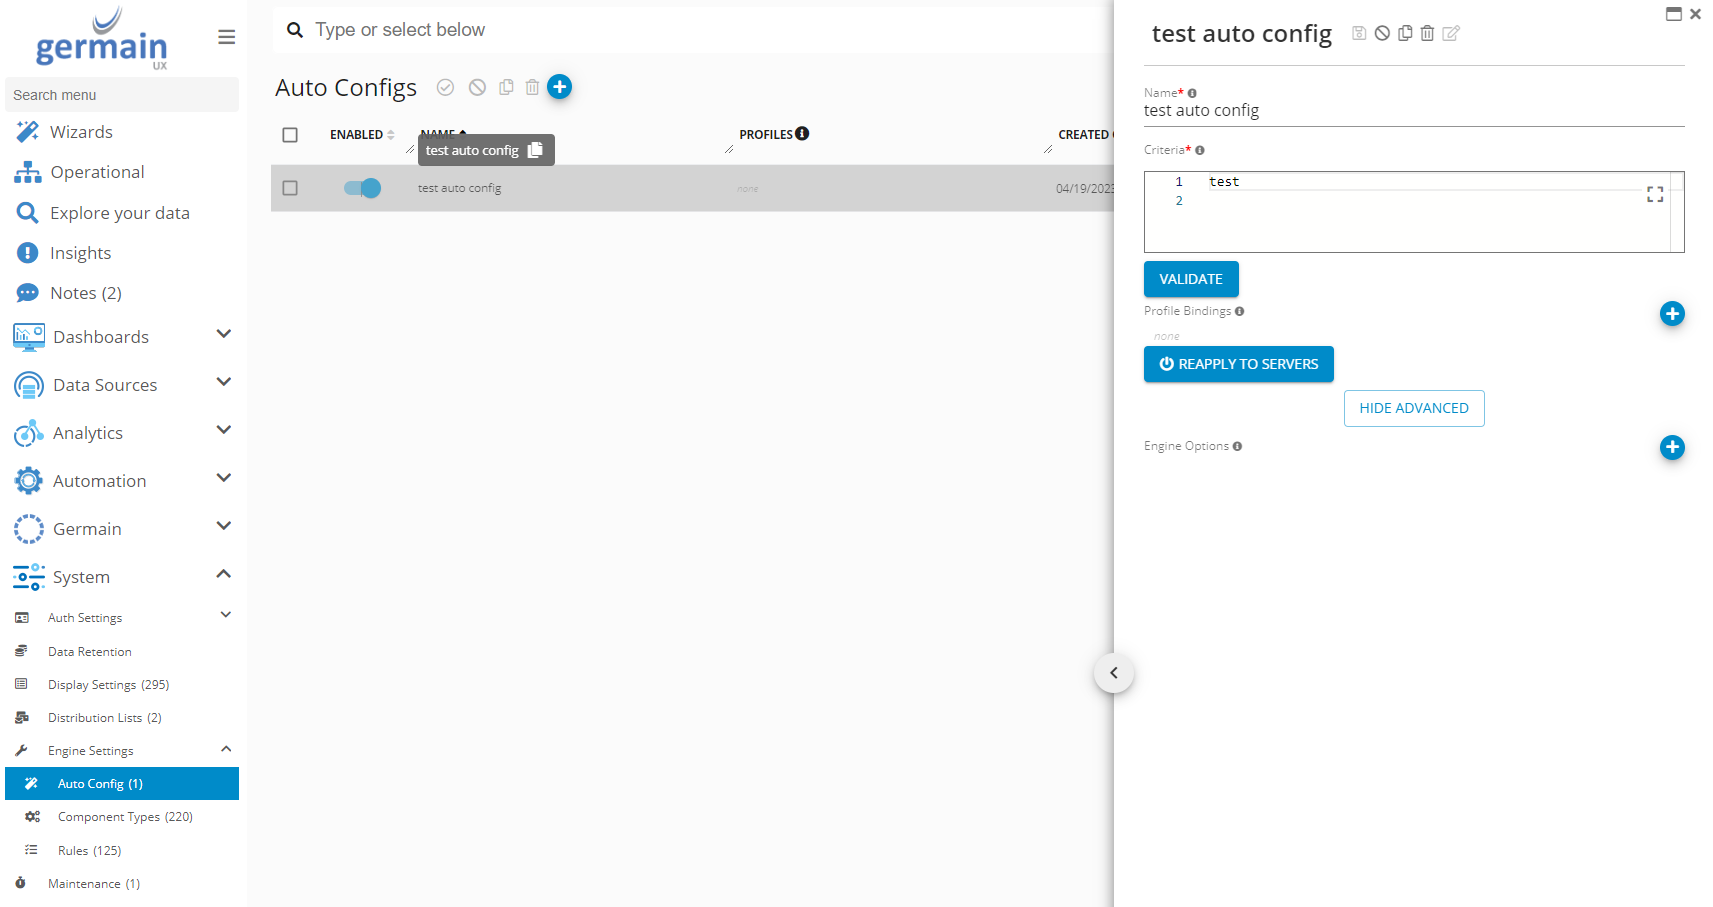Add a Profile Binding with plus icon
1713x907 pixels.
click(x=1671, y=314)
